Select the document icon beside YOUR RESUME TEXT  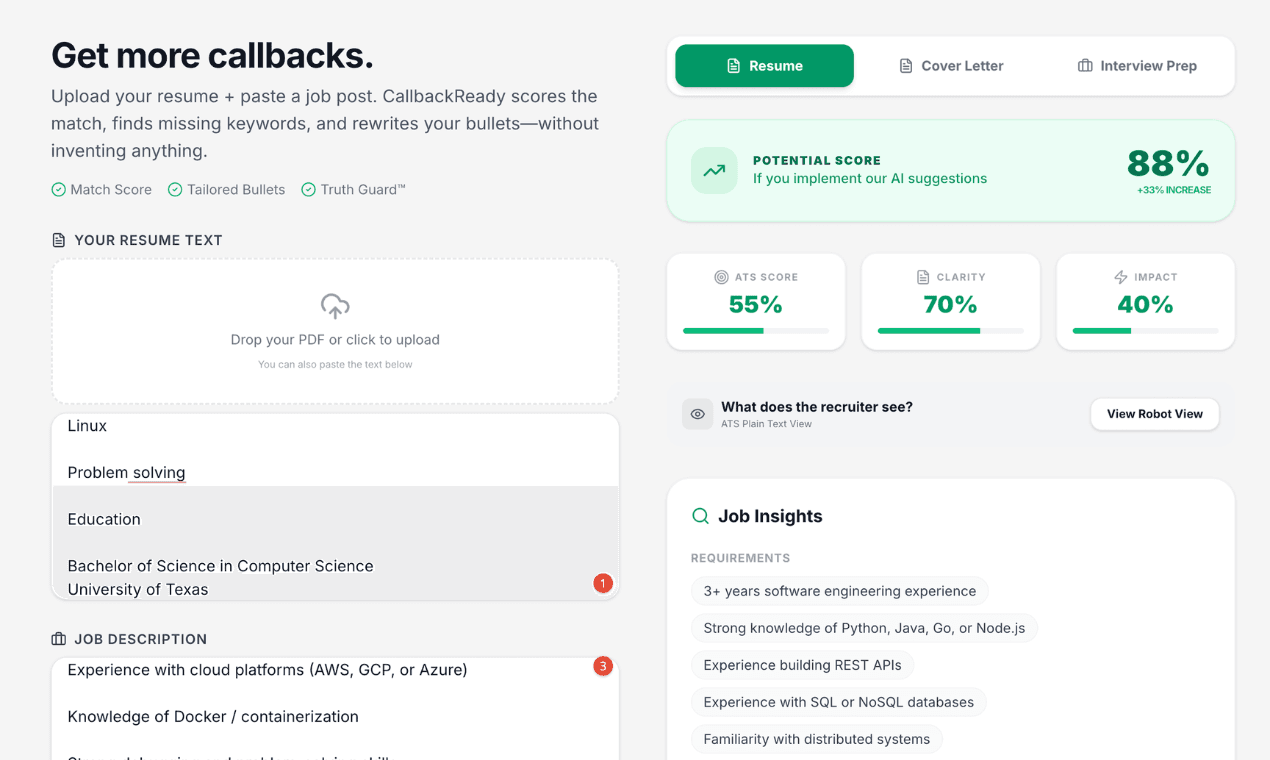tap(57, 239)
